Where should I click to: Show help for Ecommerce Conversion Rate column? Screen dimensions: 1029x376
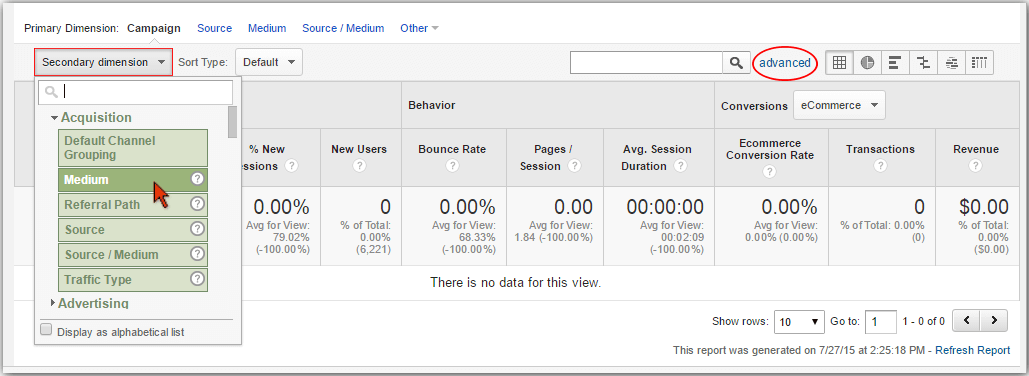click(770, 172)
